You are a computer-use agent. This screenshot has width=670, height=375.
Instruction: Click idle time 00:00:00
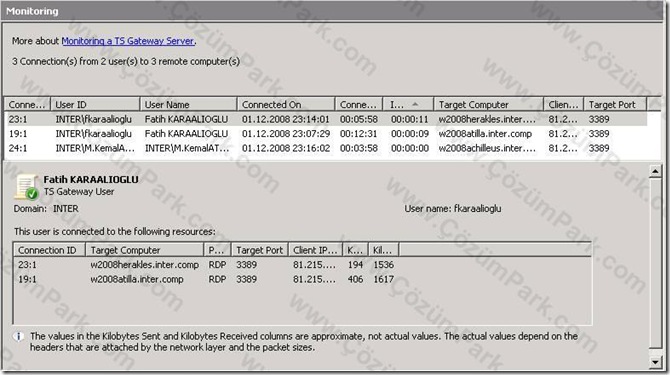(x=409, y=148)
